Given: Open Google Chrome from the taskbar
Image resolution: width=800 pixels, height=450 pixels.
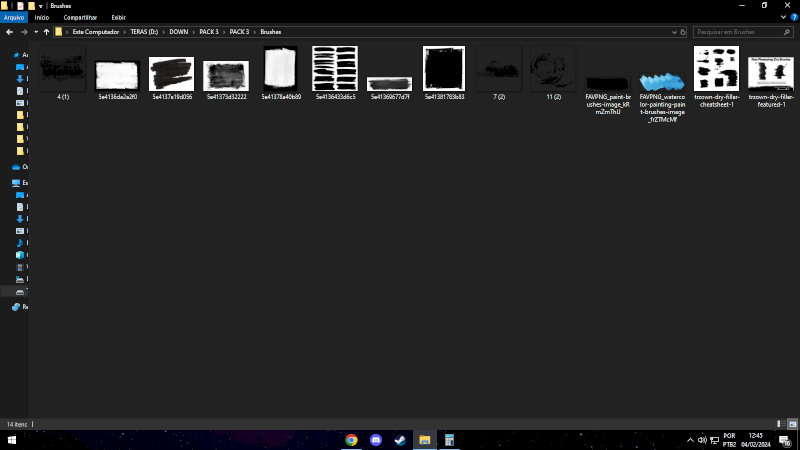Looking at the screenshot, I should [x=352, y=440].
